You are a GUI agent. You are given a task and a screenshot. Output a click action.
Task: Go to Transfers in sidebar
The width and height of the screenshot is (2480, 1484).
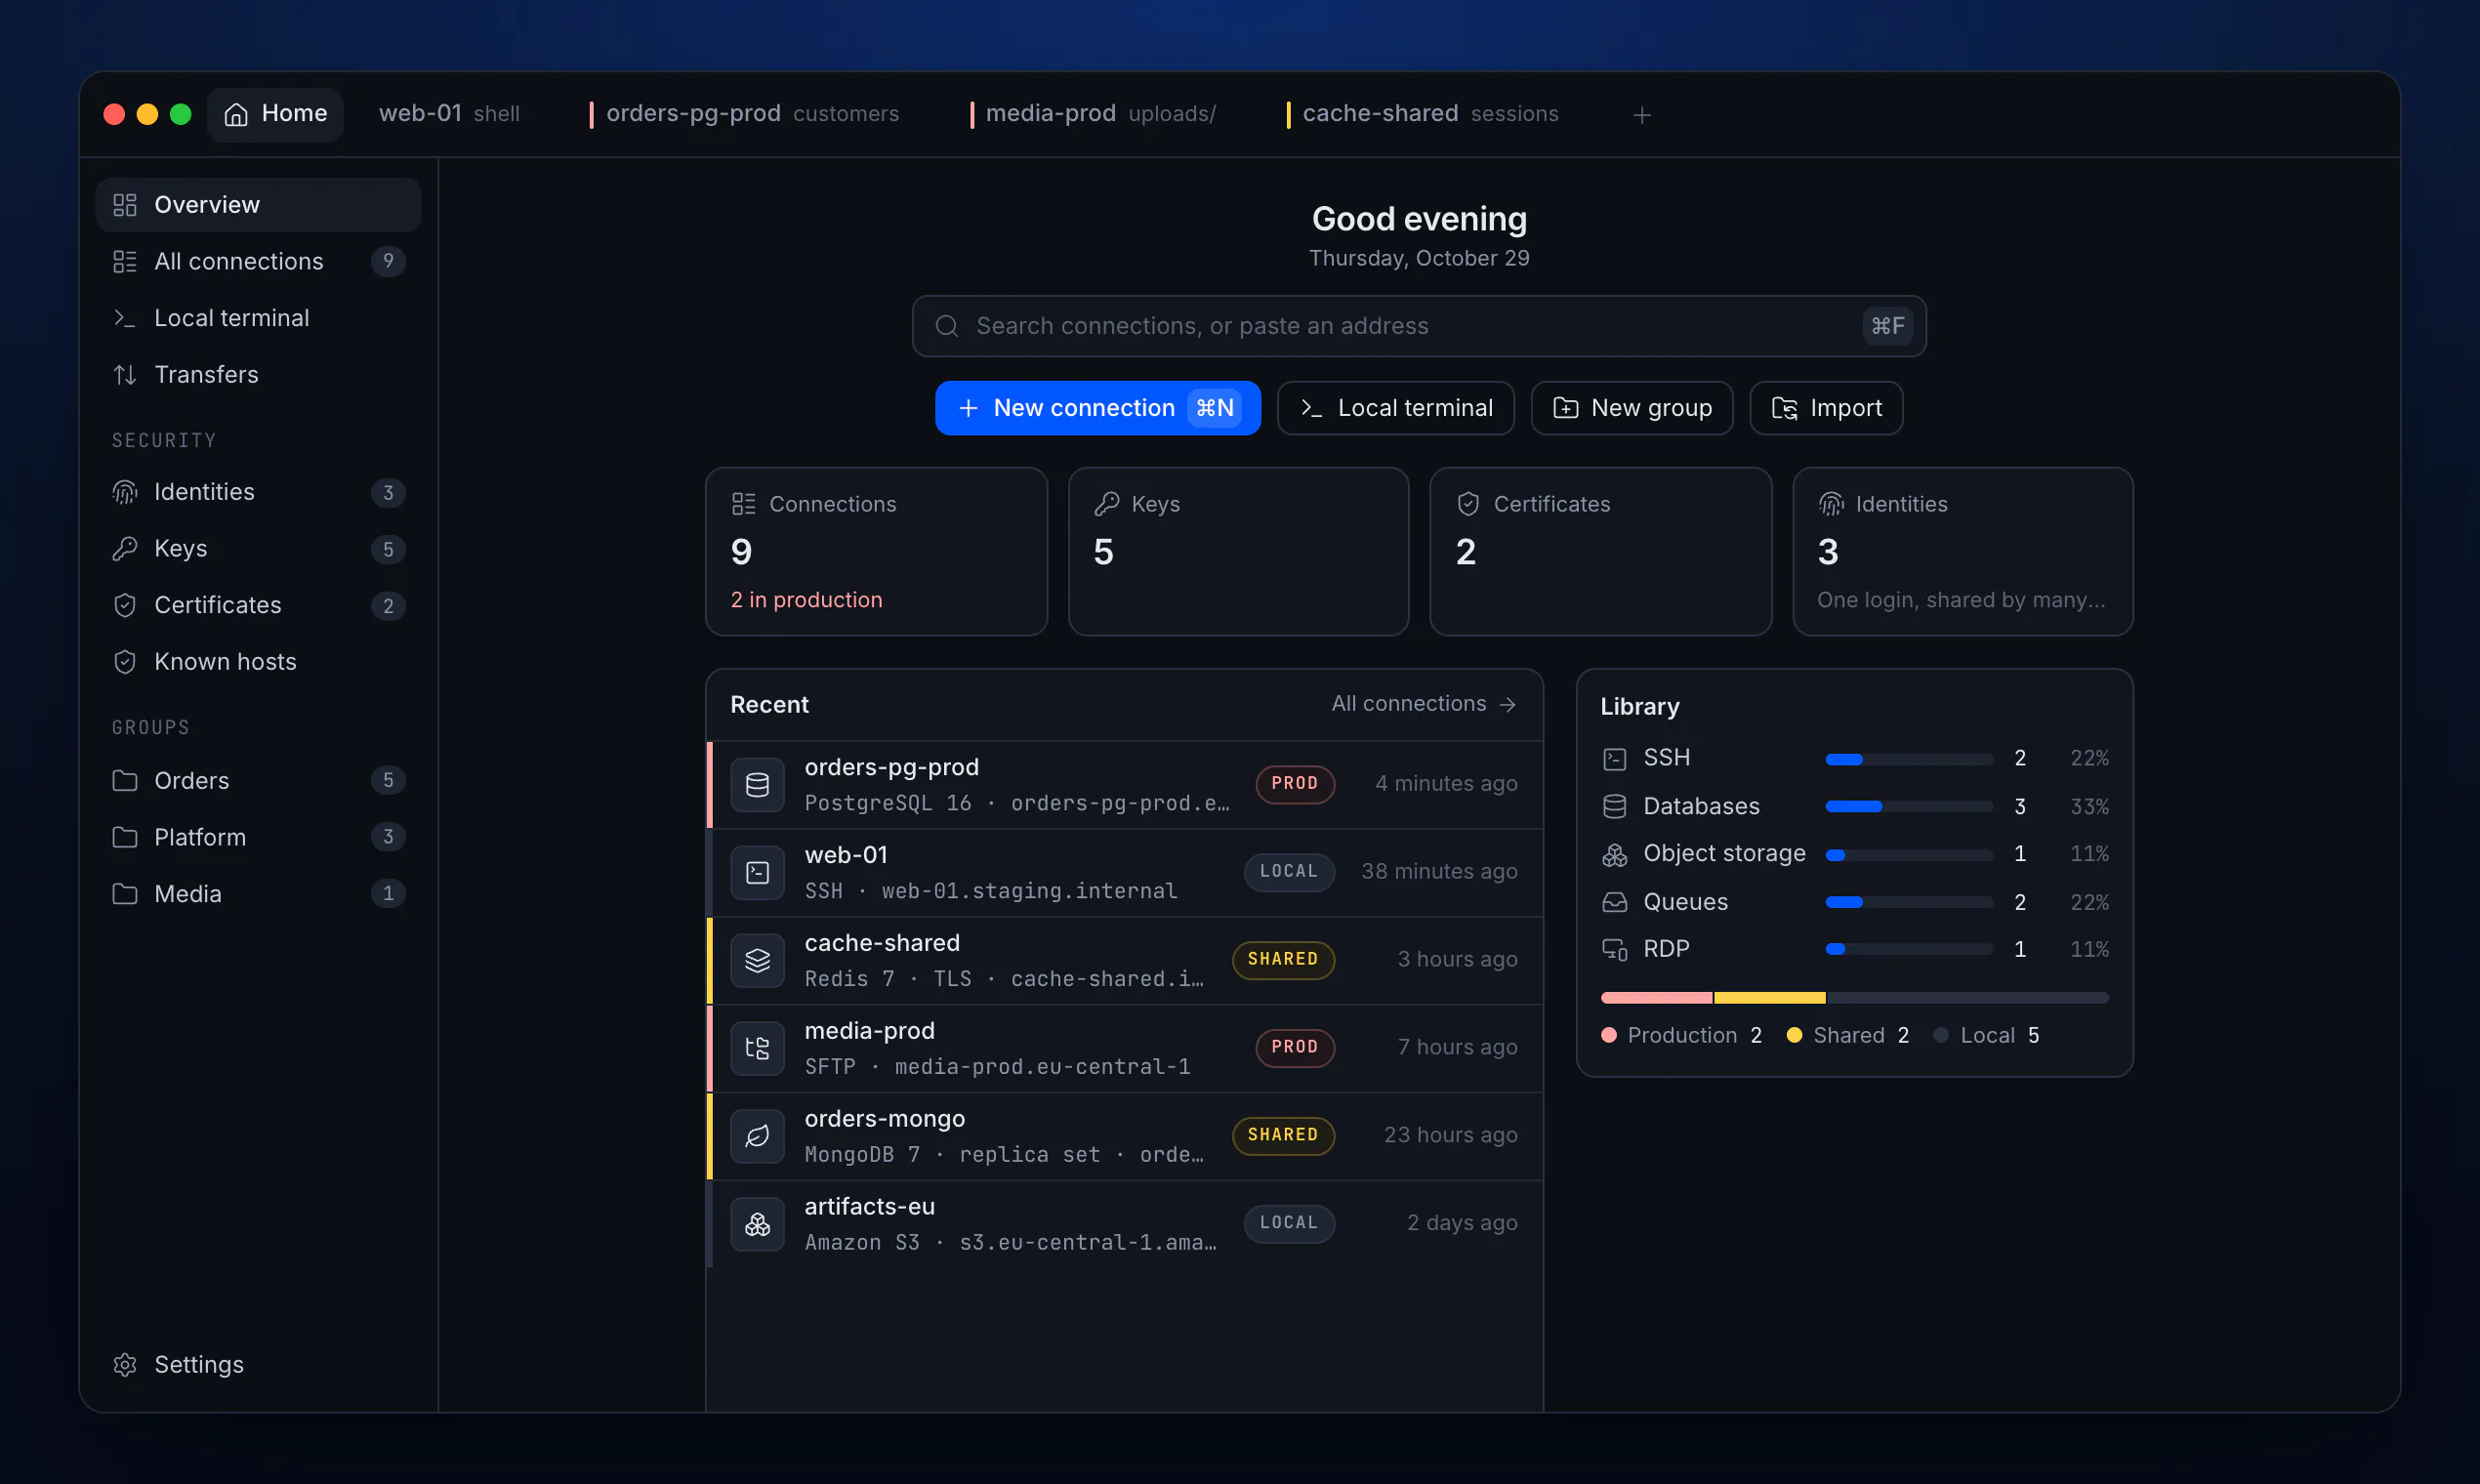pos(258,374)
